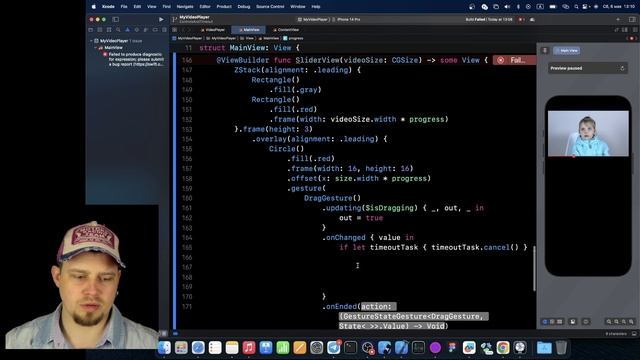Click the .onChanged code line
Screen dimensions: 640x360
(x=367, y=238)
